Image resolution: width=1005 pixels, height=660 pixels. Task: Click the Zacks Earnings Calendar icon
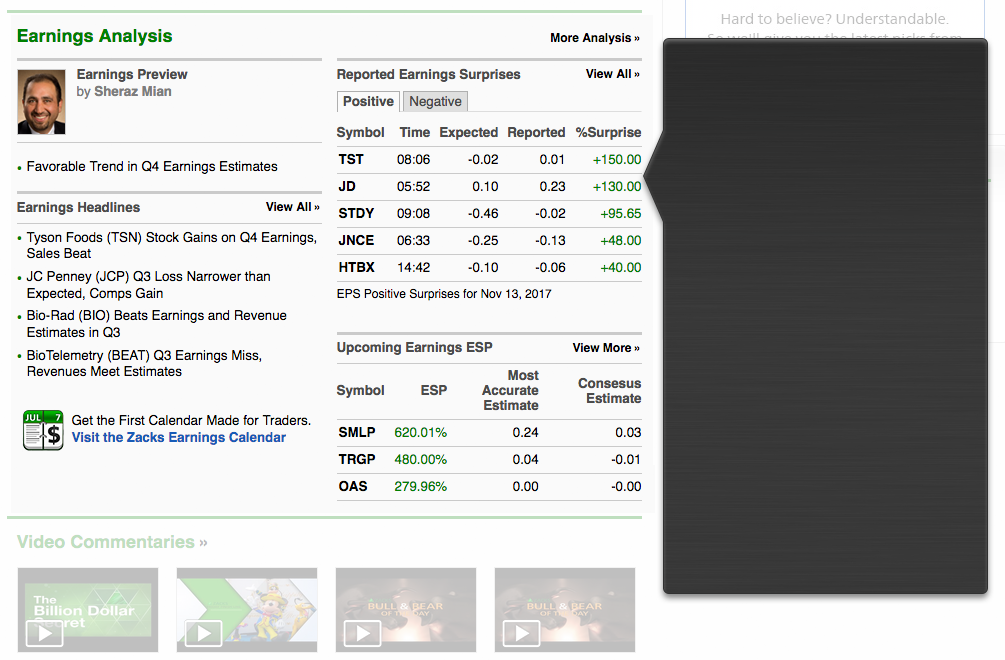click(x=43, y=430)
